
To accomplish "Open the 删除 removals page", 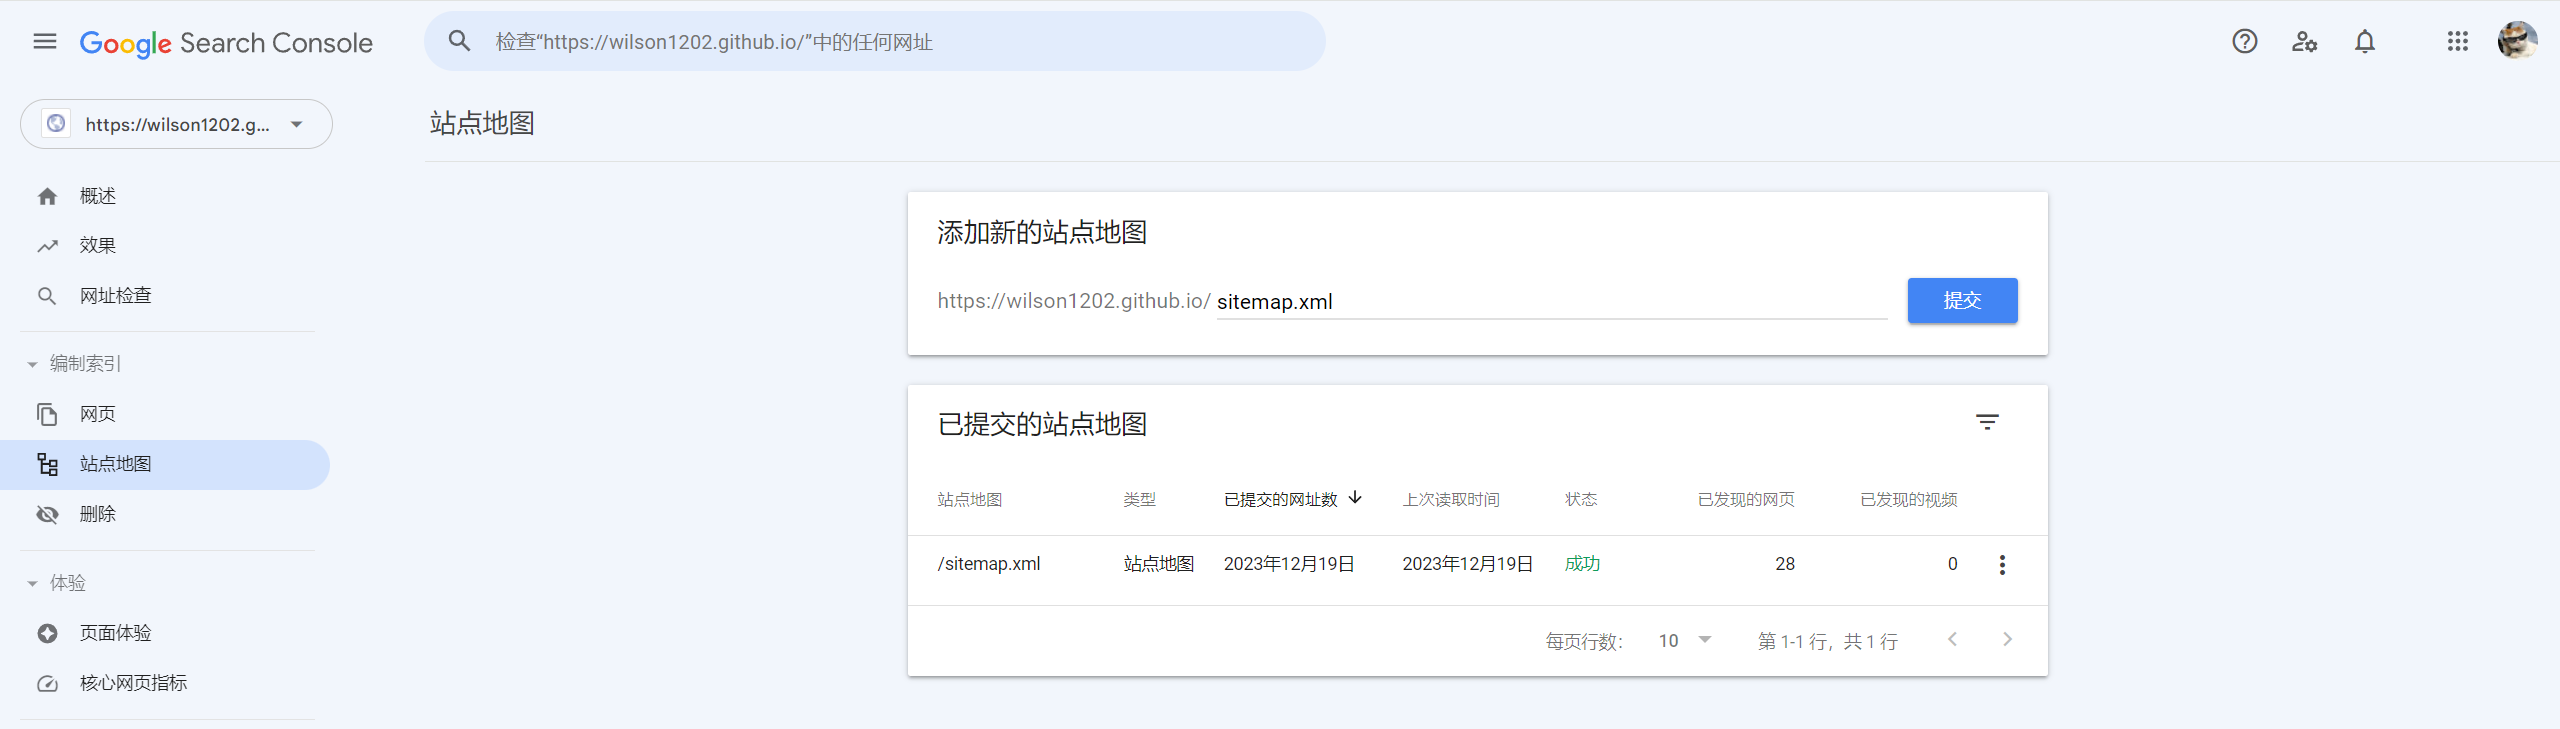I will click(98, 514).
